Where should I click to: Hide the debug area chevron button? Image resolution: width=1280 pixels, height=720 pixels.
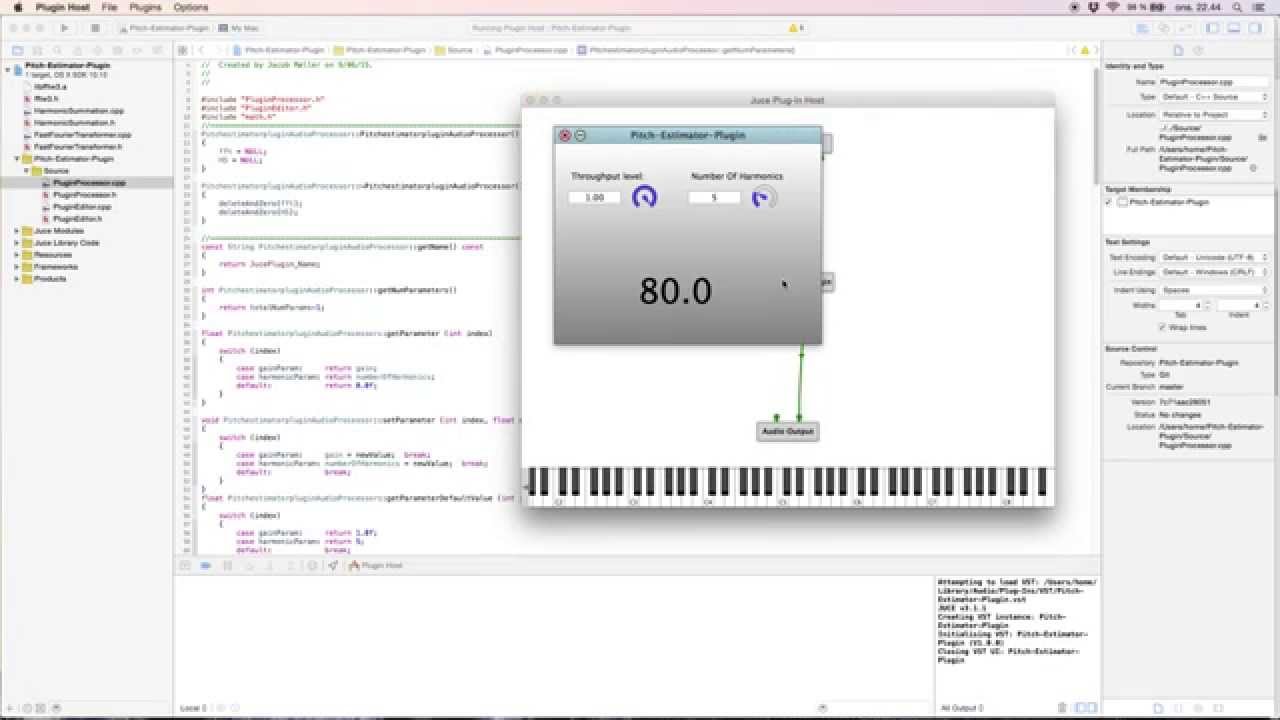tap(185, 566)
